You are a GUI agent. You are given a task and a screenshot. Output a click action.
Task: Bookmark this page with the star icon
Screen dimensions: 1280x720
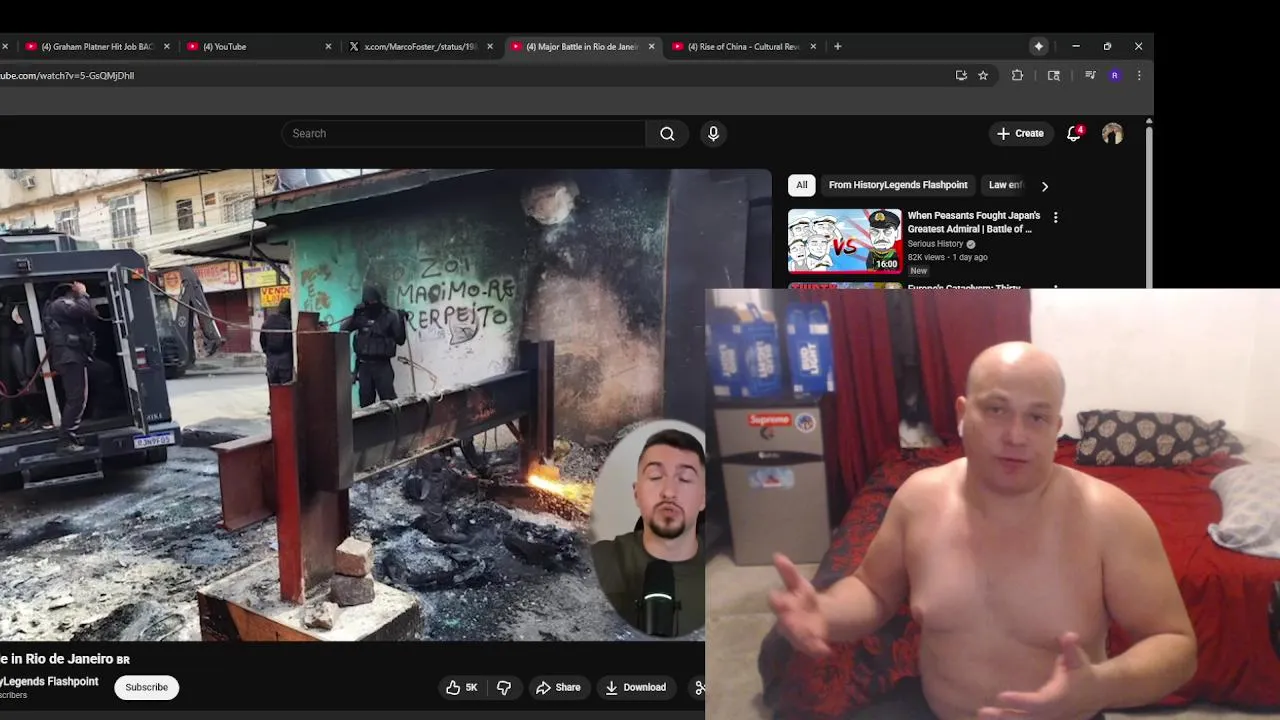[983, 75]
